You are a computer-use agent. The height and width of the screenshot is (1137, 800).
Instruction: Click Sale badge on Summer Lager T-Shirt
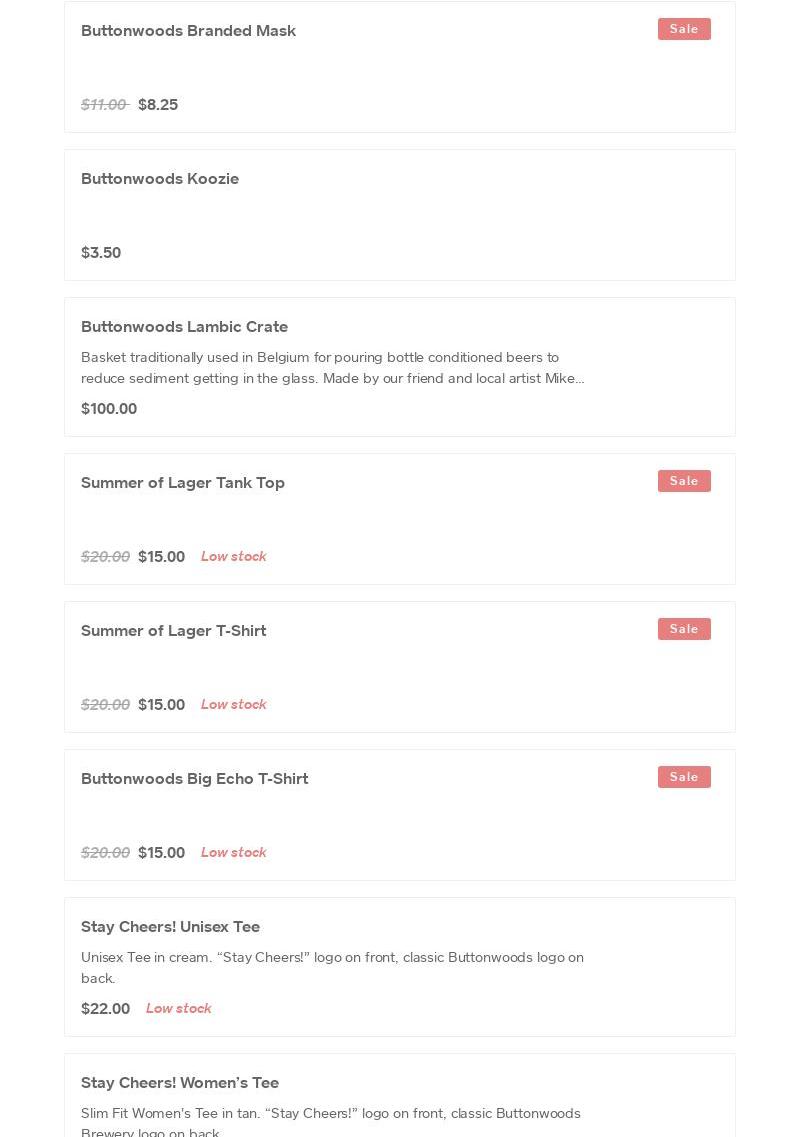coord(684,629)
